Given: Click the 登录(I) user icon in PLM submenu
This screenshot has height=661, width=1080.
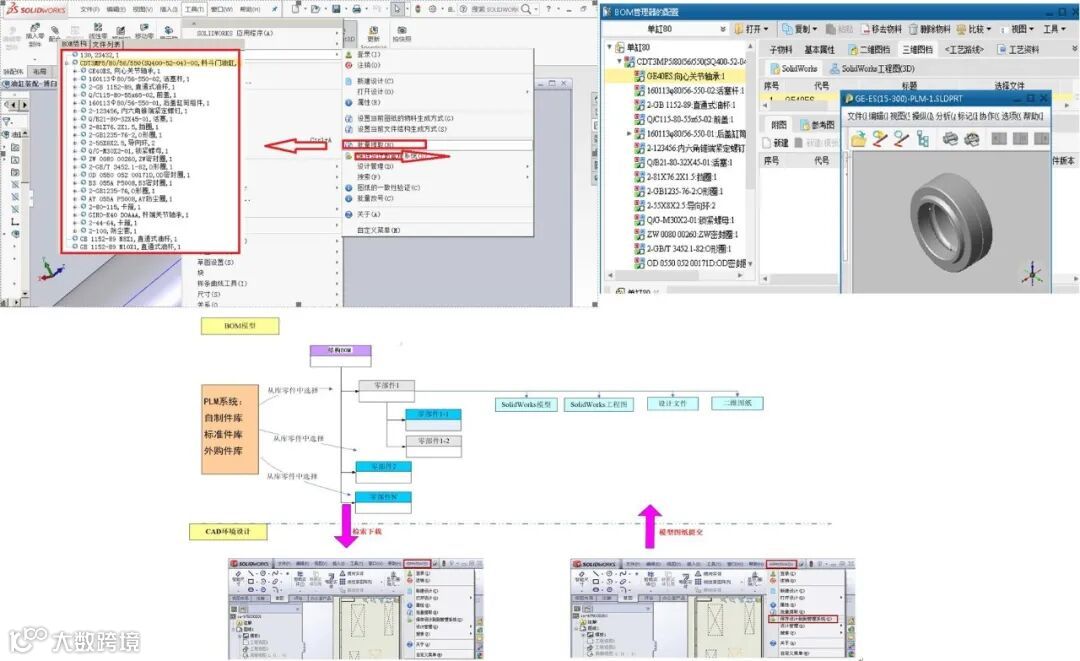Looking at the screenshot, I should (x=349, y=54).
